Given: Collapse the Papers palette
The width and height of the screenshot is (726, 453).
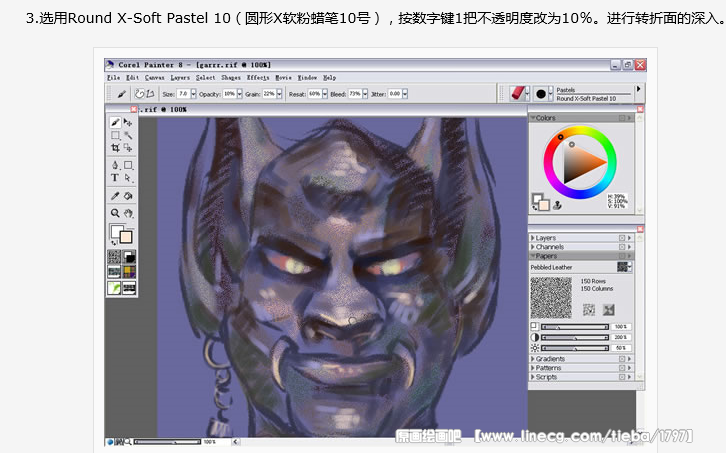Looking at the screenshot, I should (x=532, y=256).
